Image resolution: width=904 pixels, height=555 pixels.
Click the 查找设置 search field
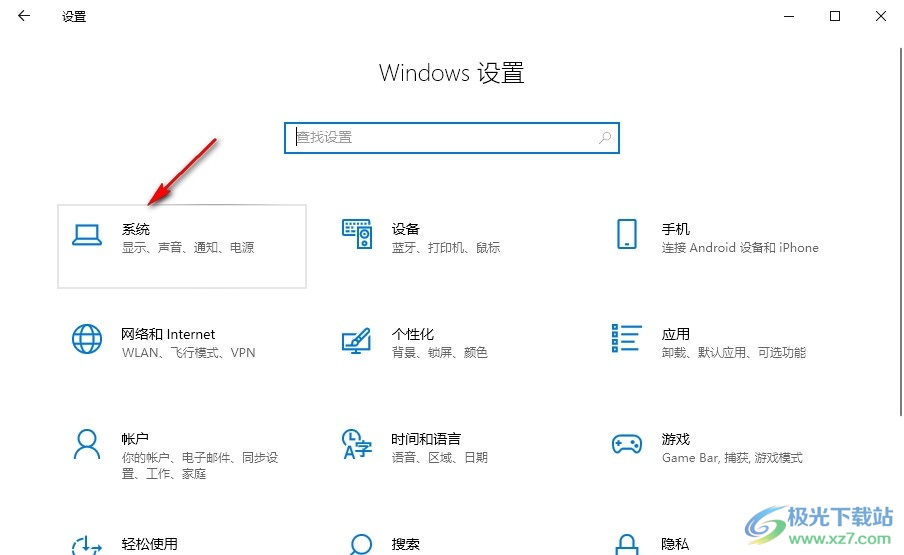[451, 138]
